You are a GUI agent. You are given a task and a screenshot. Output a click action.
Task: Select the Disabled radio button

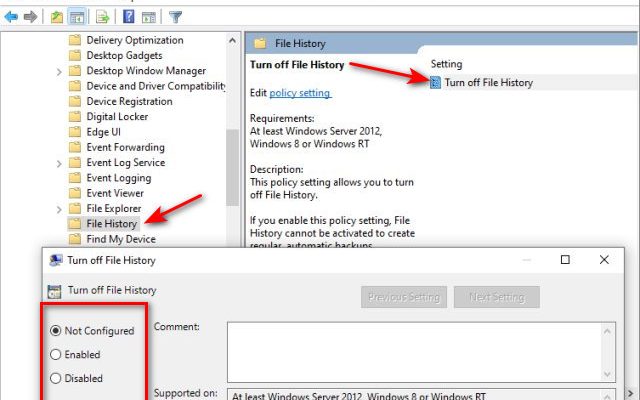(x=56, y=378)
